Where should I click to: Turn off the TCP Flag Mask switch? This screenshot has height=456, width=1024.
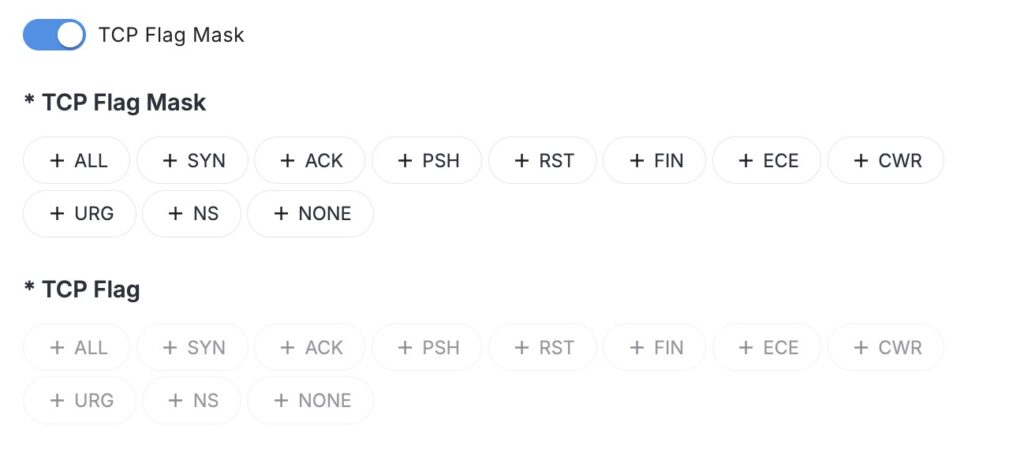pos(54,35)
